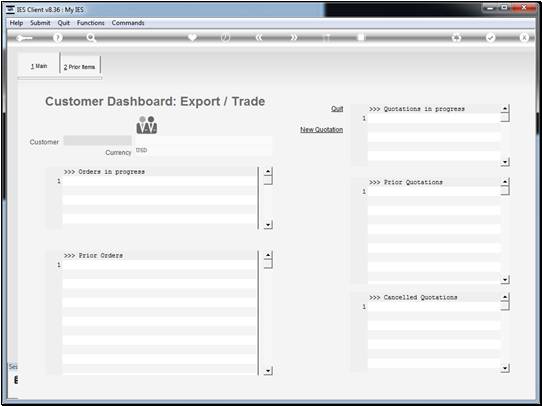This screenshot has width=542, height=406.
Task: Click Cancelled Quotations scroll up arrow
Action: [505, 298]
